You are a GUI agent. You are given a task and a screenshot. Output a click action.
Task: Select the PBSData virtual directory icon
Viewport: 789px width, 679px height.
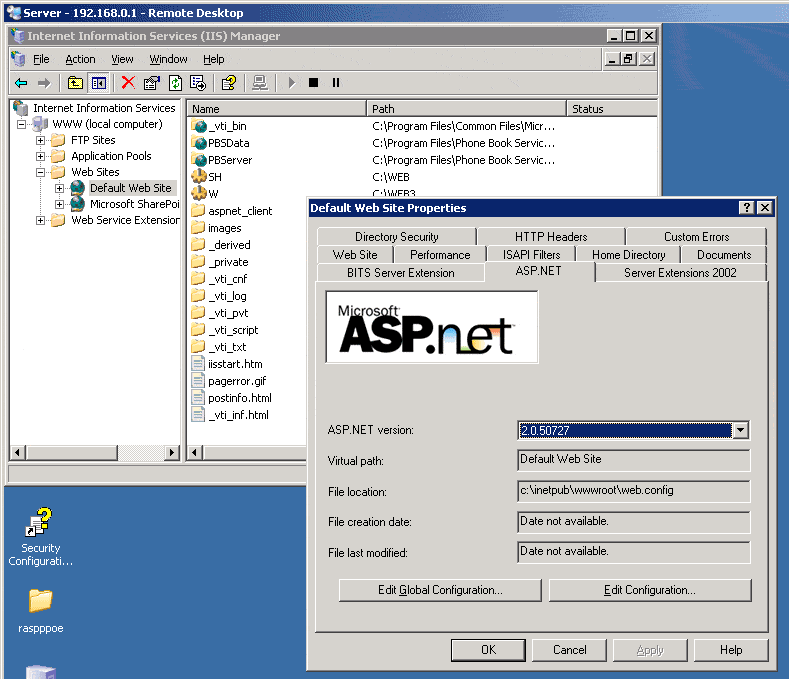199,143
